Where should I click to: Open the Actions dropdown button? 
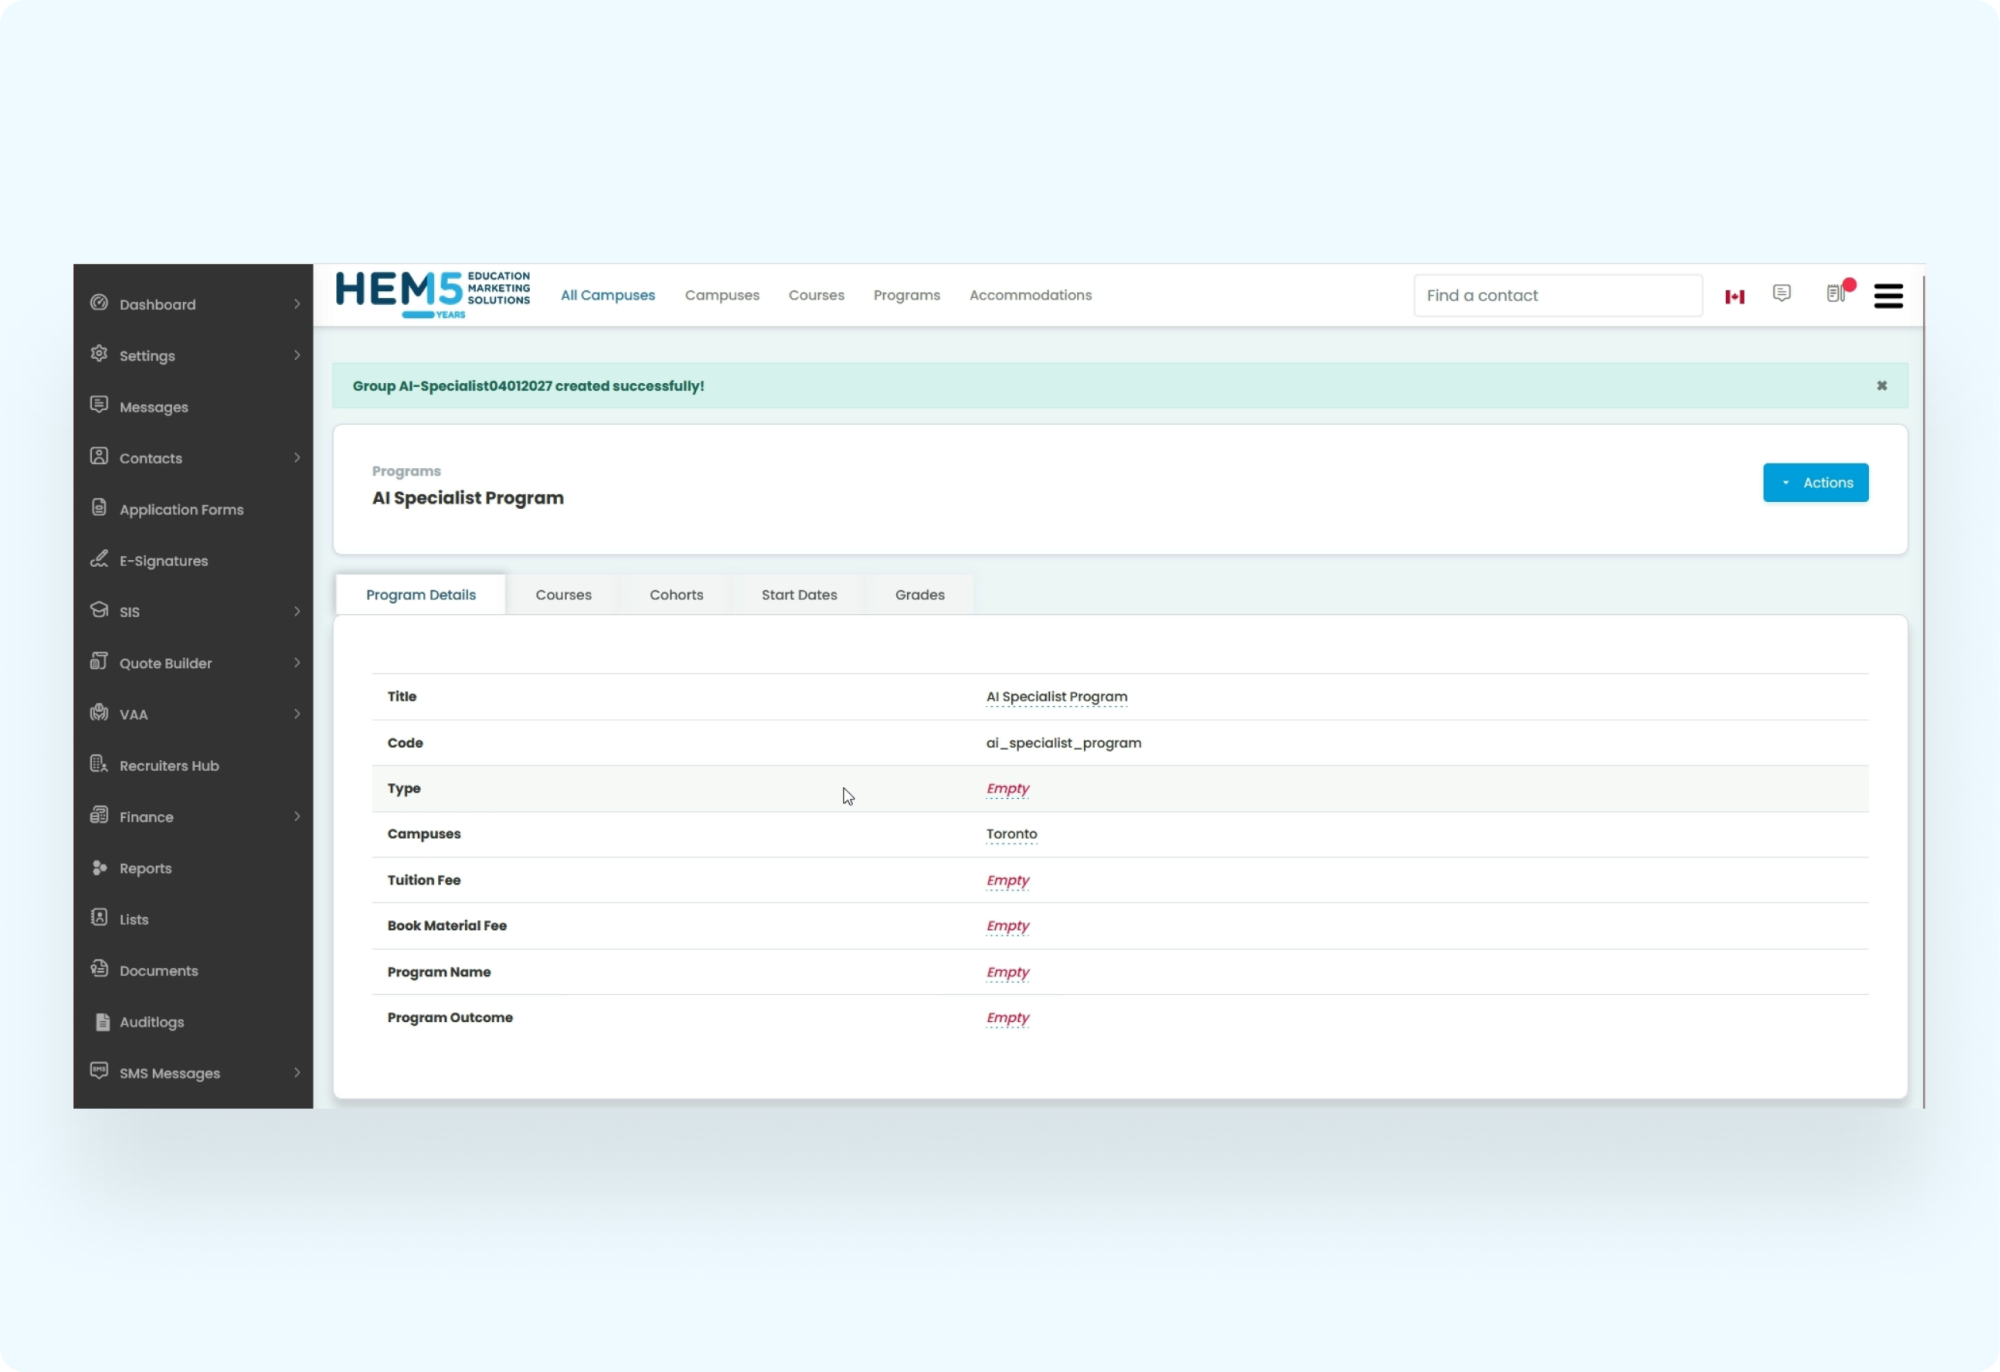click(1815, 483)
